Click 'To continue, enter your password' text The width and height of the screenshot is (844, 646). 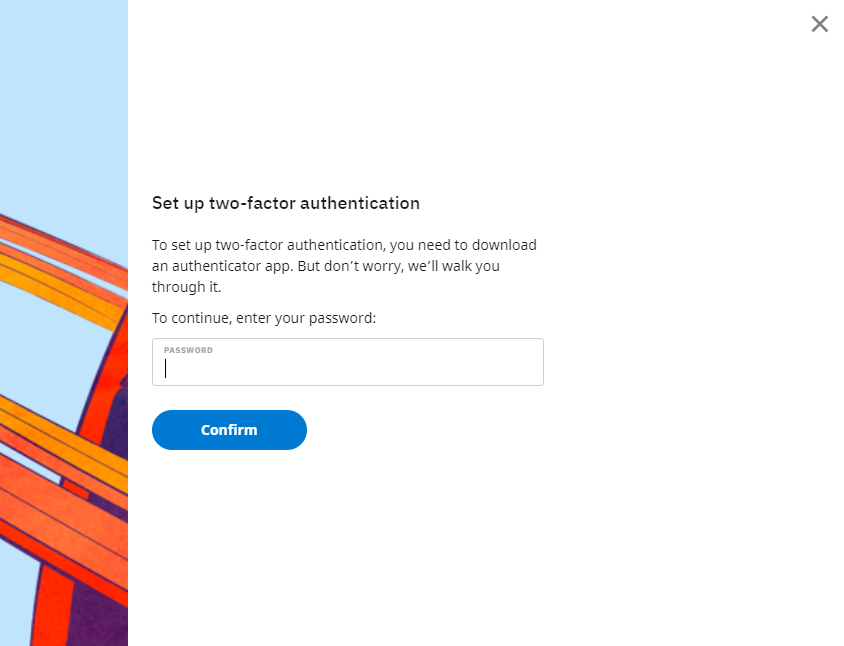tap(264, 318)
